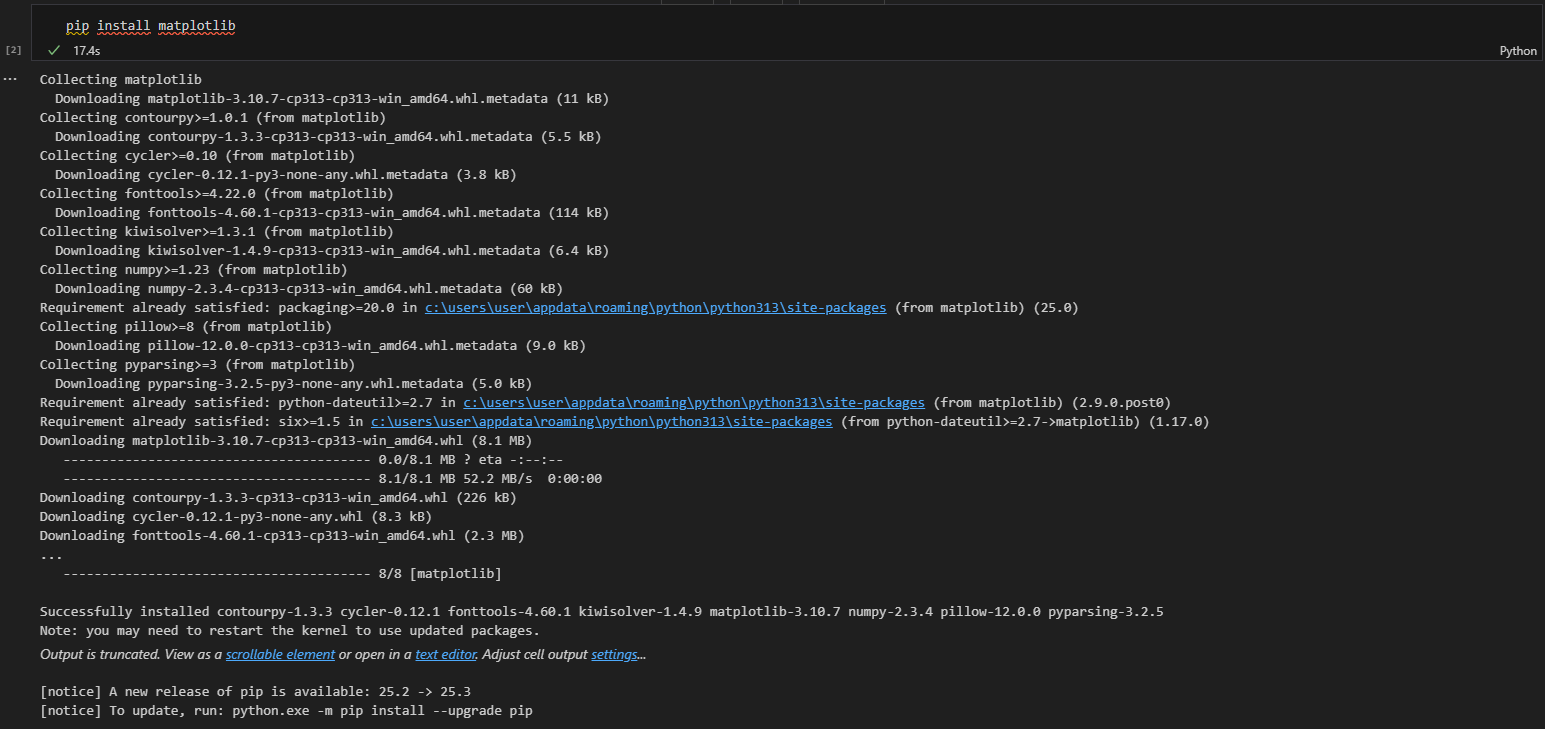View output as a 'scrollable element' link
1545x729 pixels.
pyautogui.click(x=280, y=655)
